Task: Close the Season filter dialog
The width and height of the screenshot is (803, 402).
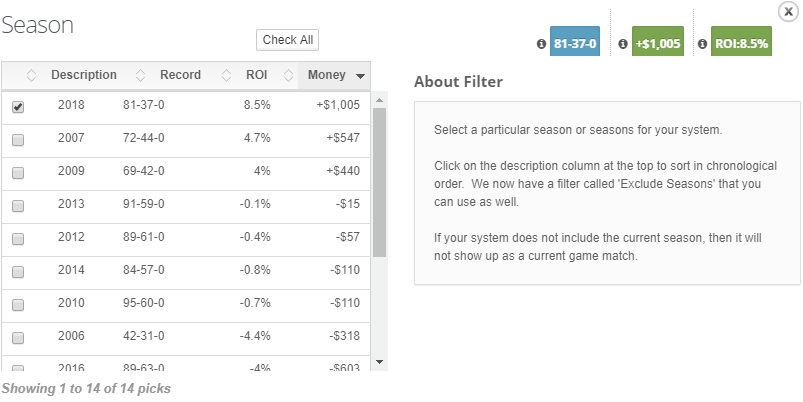Action: pos(788,12)
